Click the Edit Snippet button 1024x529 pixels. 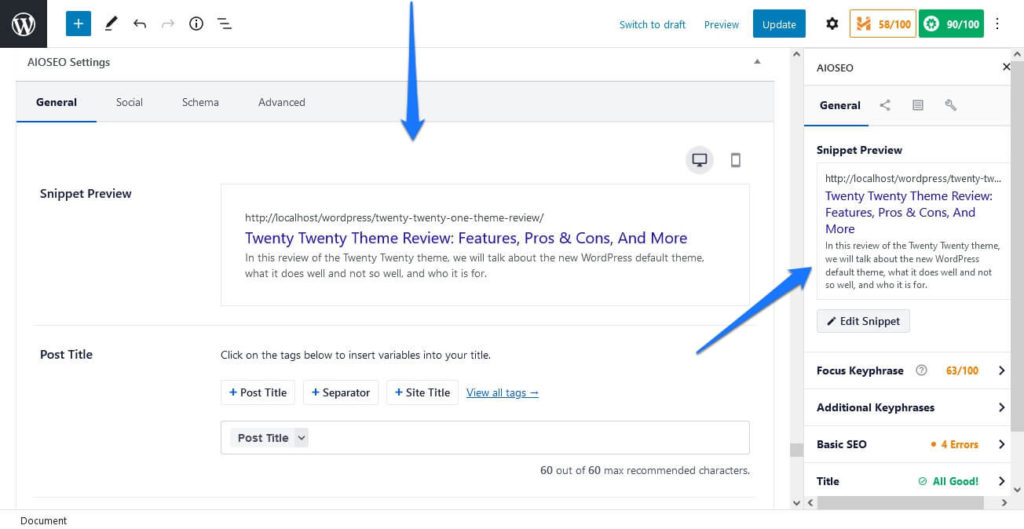click(863, 321)
